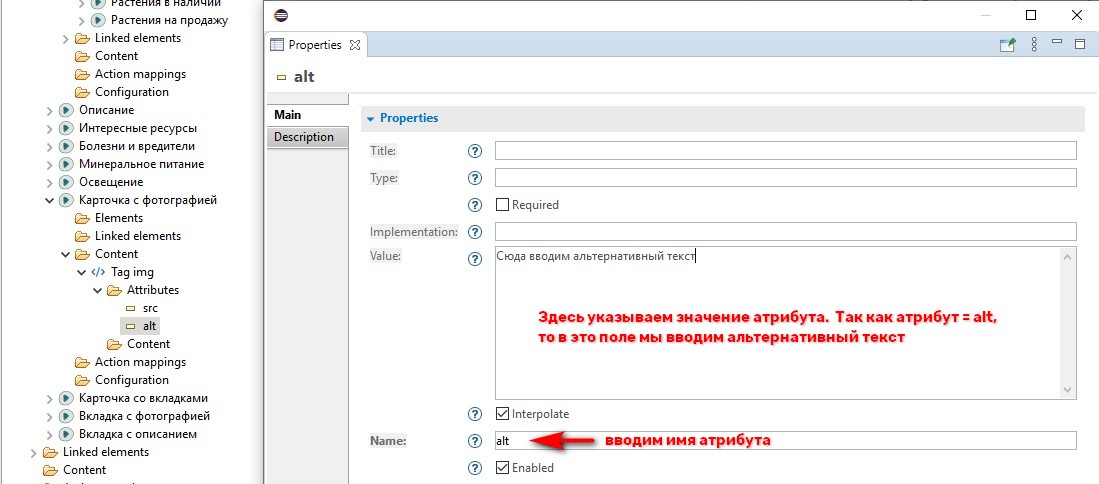Toggle the Interpolate checkbox

[502, 414]
